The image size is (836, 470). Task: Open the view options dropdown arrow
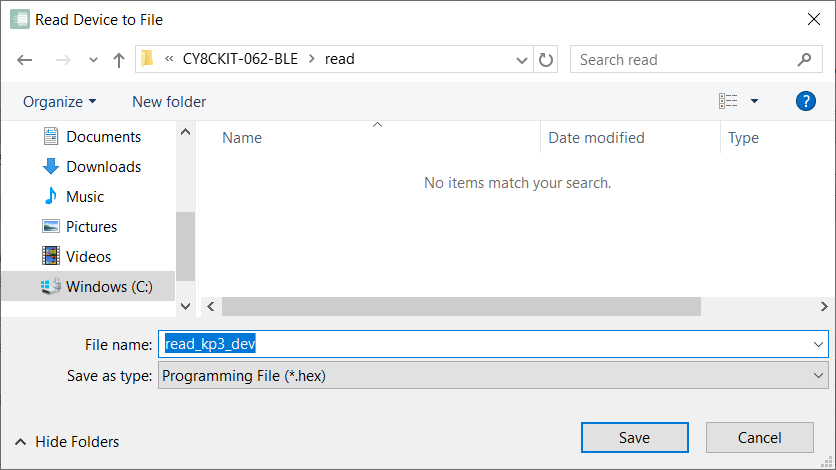(x=754, y=101)
